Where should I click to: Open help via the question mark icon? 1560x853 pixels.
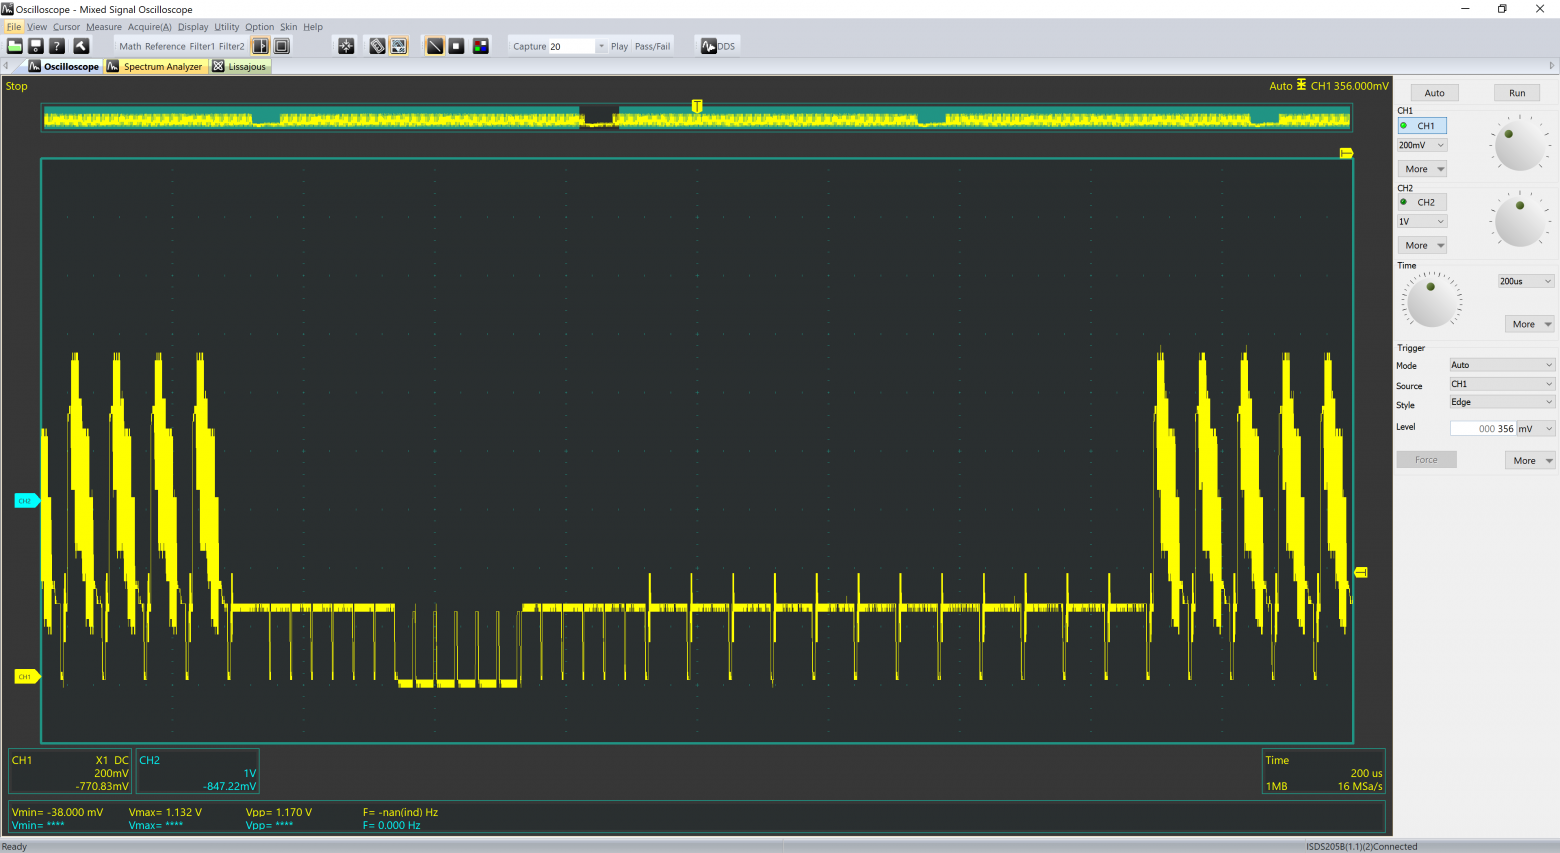click(57, 45)
